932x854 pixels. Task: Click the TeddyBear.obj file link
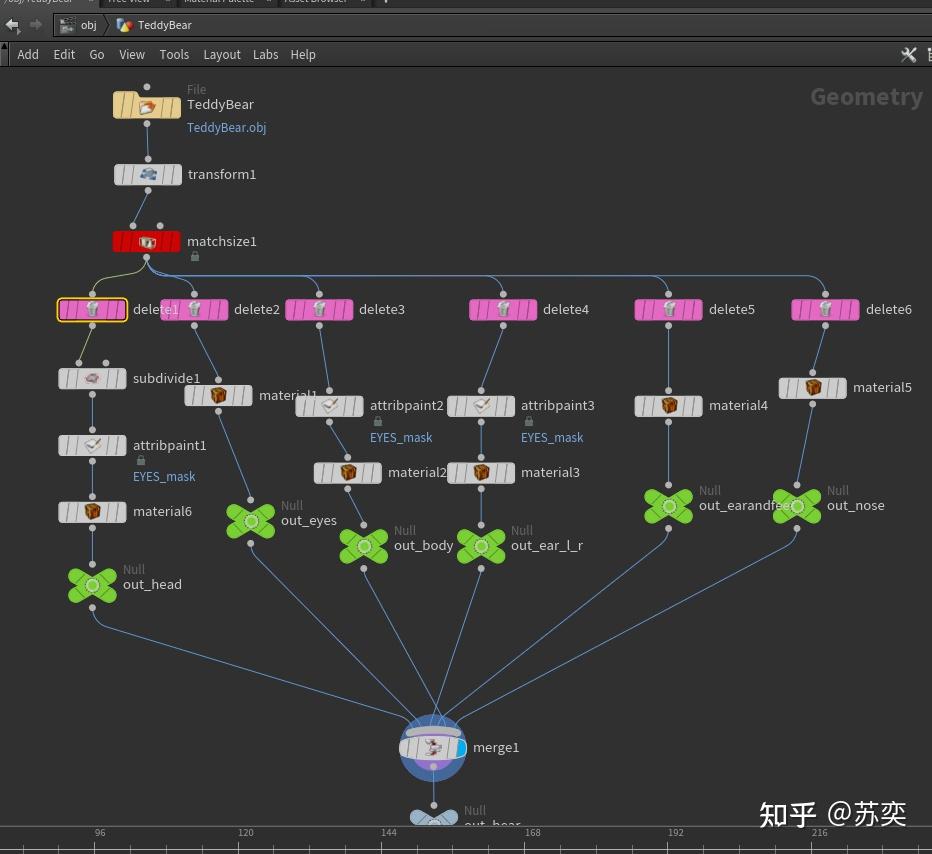[x=226, y=127]
